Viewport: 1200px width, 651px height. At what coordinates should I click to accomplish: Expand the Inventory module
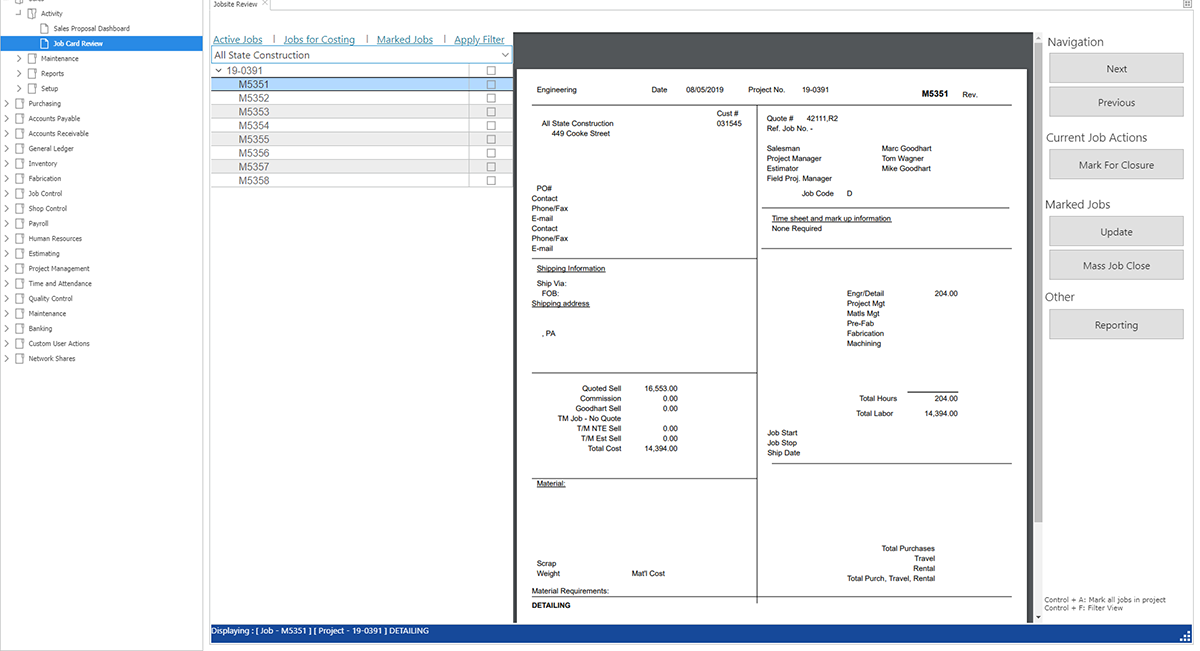[7, 164]
